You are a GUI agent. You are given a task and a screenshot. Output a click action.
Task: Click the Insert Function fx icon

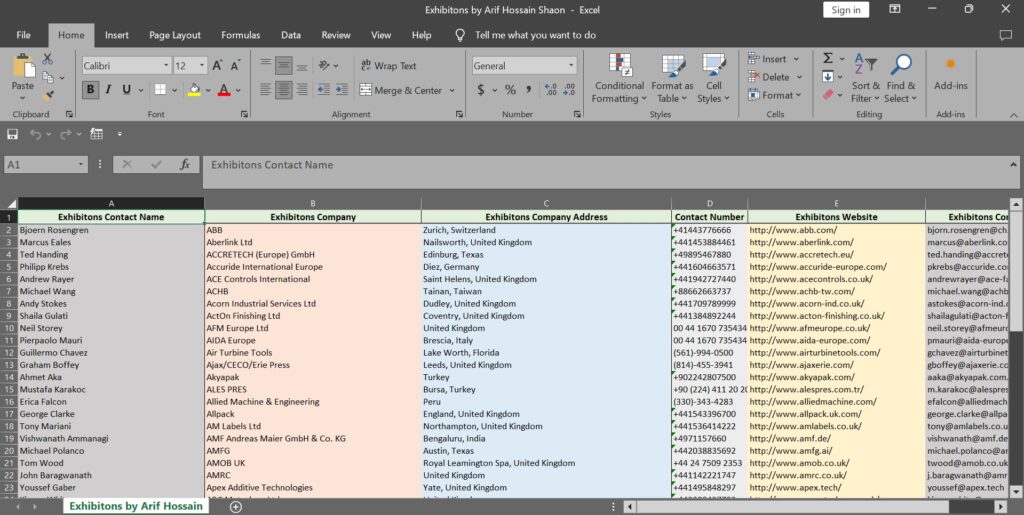tap(185, 164)
